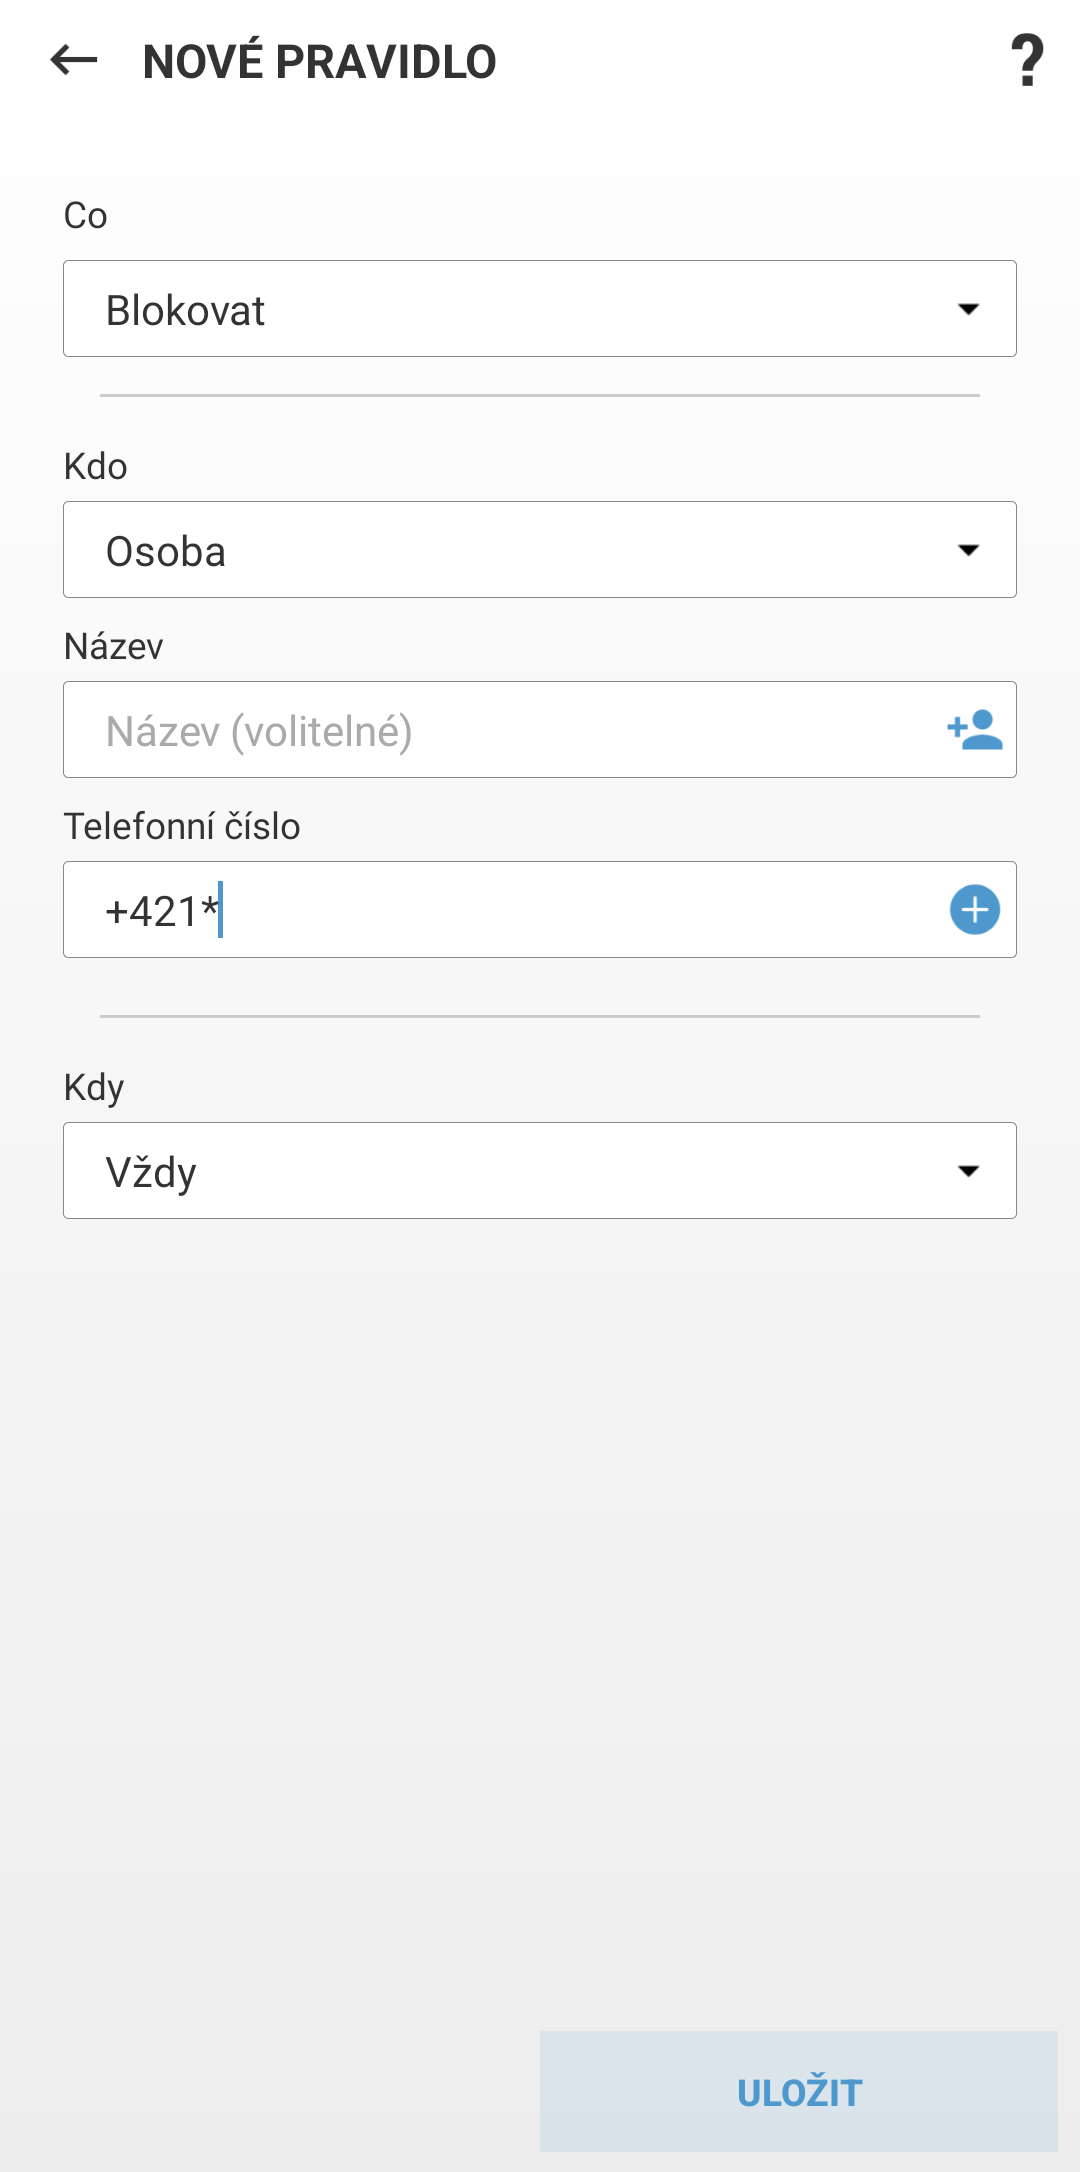Click the blue plus to add phone number
Viewport: 1080px width, 2172px height.
click(975, 910)
